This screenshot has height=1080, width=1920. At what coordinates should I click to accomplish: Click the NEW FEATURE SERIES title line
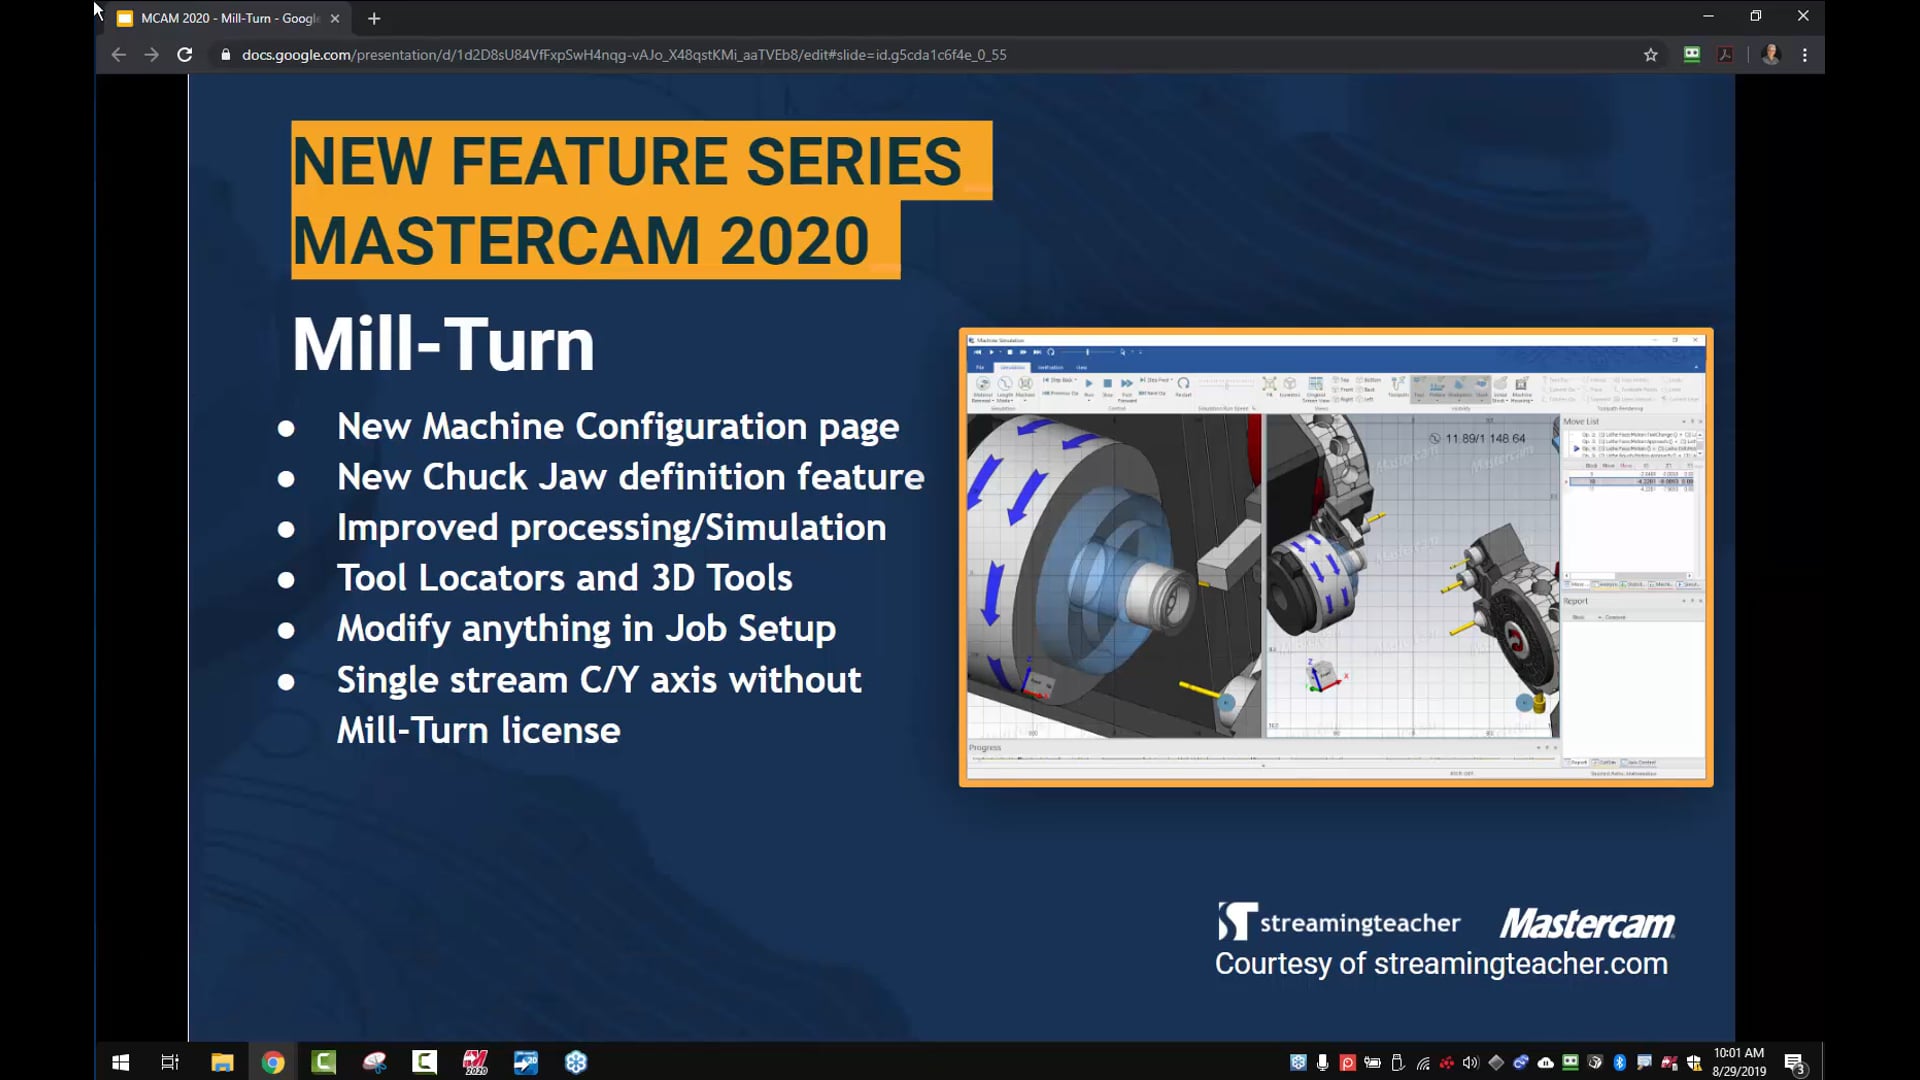pos(627,161)
